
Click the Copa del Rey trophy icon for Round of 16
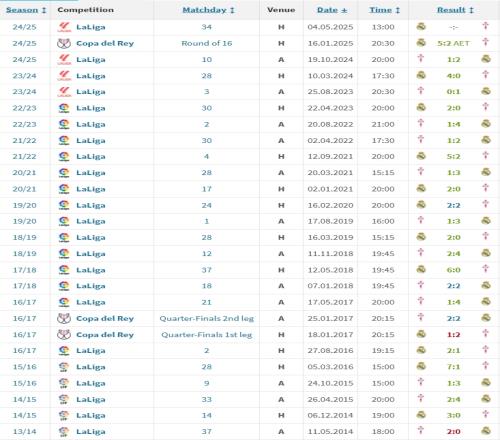click(x=64, y=43)
